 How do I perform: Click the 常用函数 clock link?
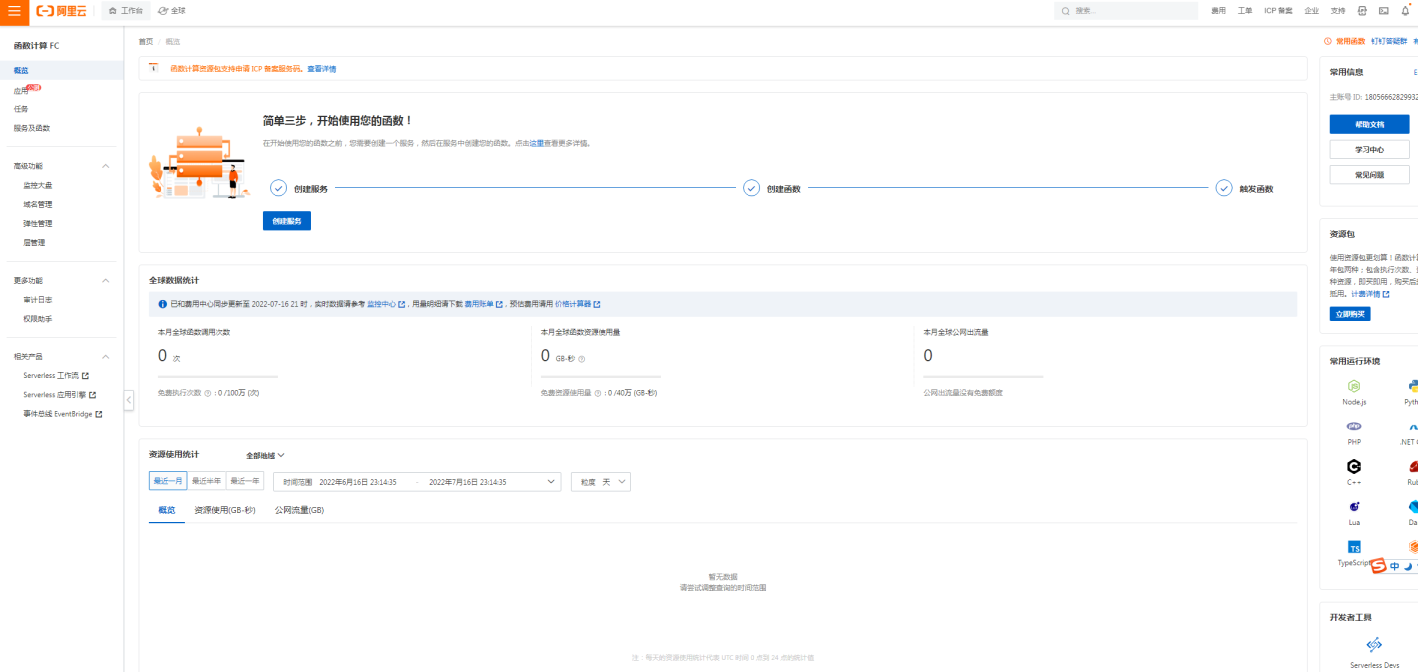click(1344, 41)
